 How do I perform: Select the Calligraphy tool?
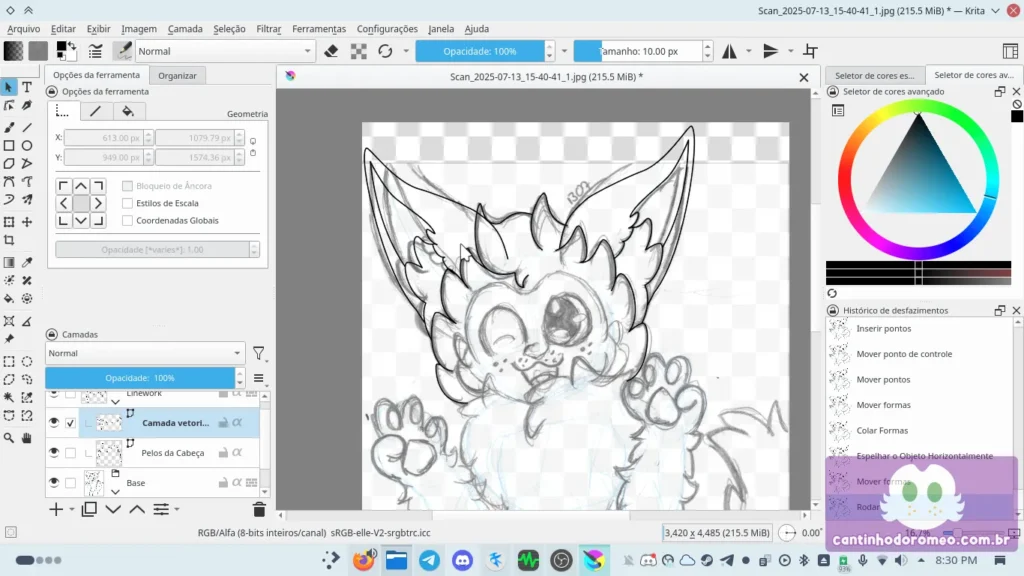pos(27,105)
